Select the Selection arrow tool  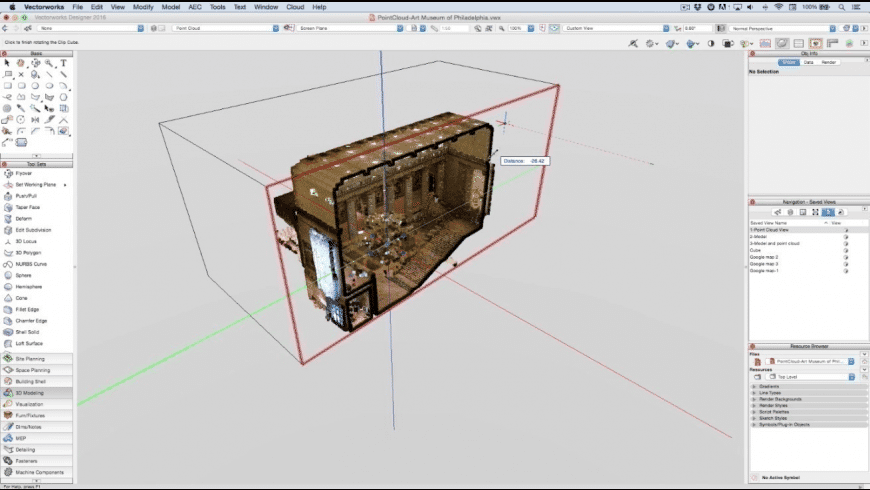click(7, 63)
